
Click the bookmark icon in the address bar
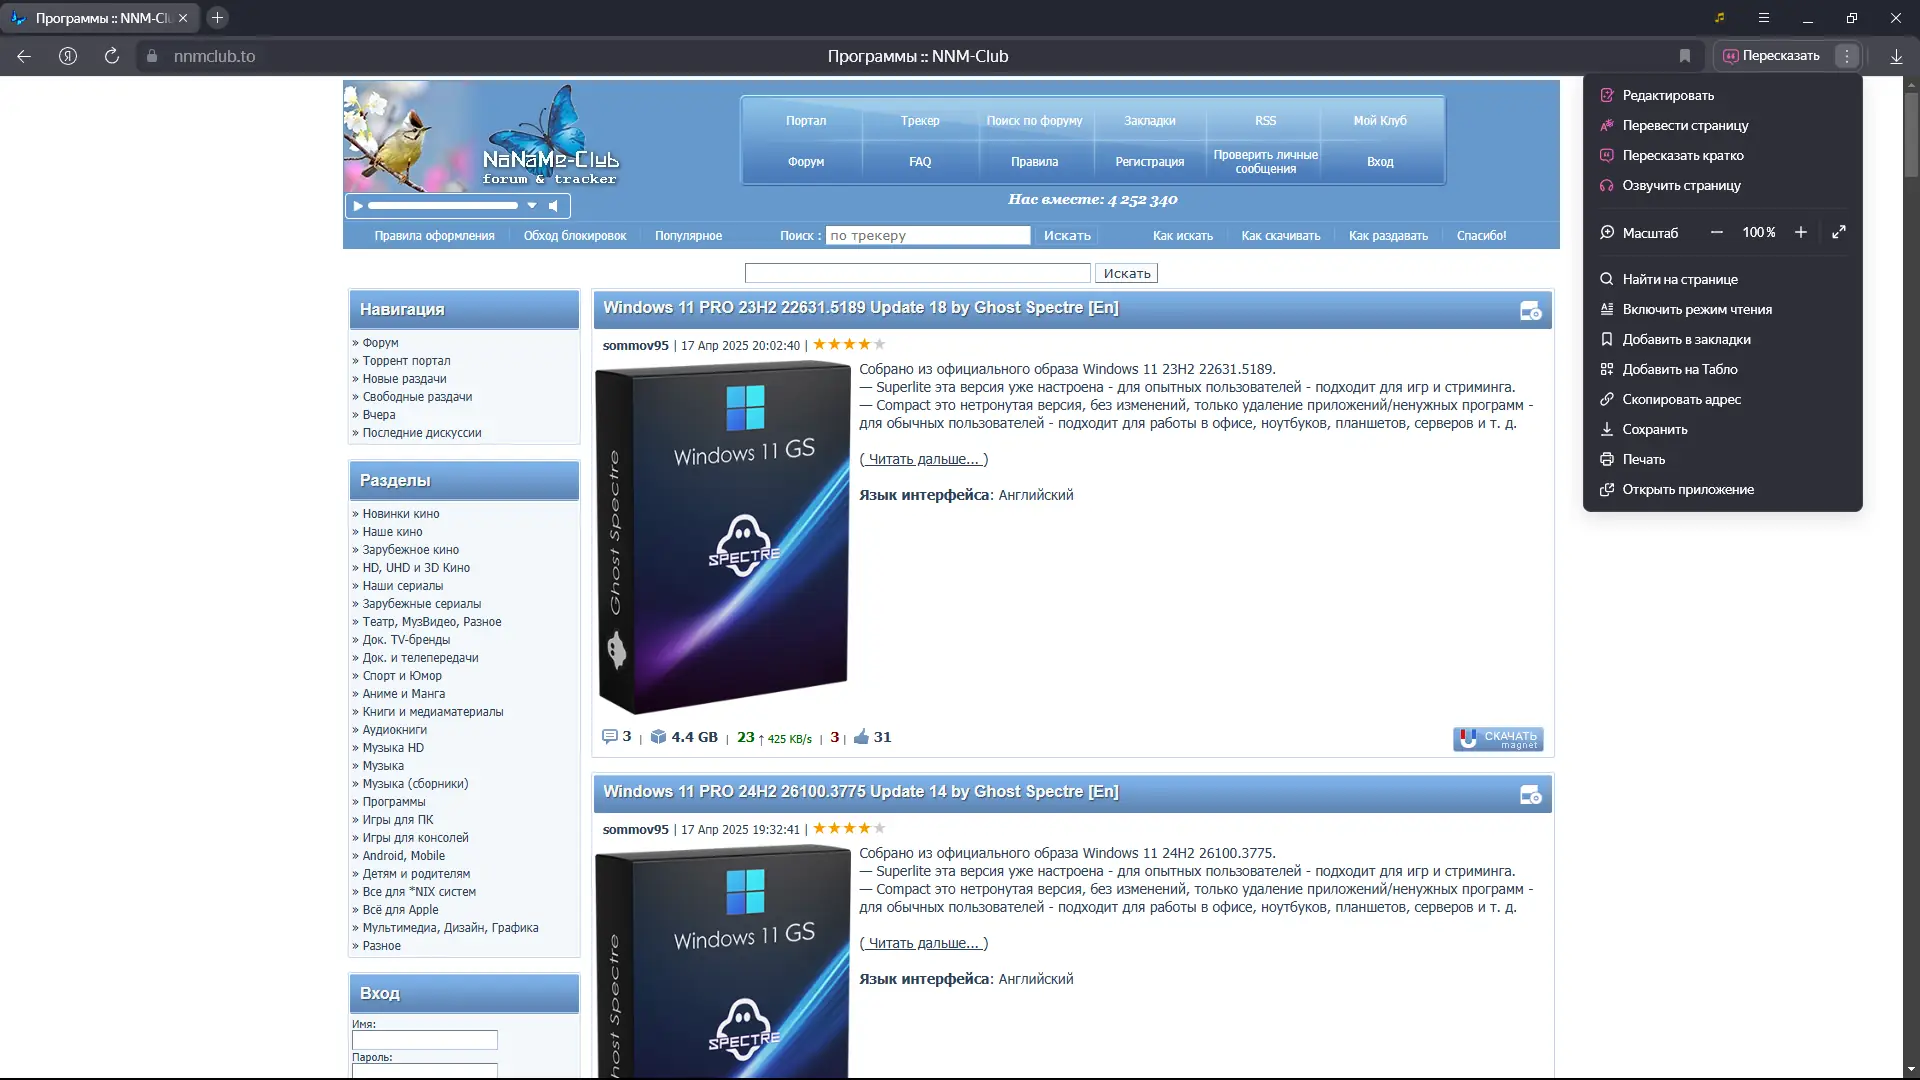pos(1685,56)
